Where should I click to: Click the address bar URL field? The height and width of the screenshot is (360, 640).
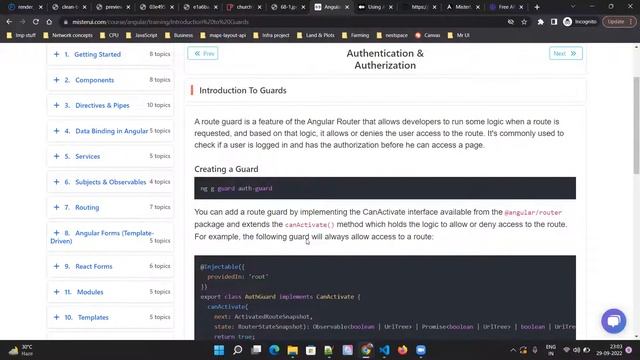pos(282,22)
